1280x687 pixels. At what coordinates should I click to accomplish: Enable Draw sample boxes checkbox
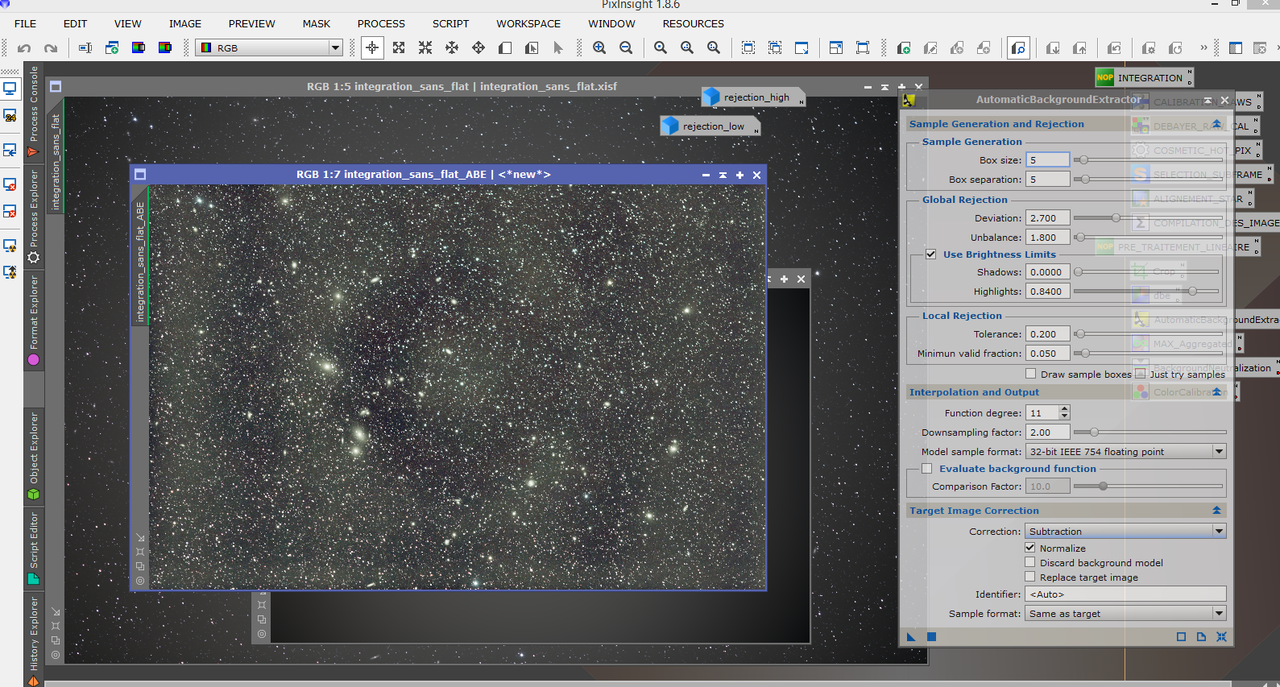coord(1031,374)
